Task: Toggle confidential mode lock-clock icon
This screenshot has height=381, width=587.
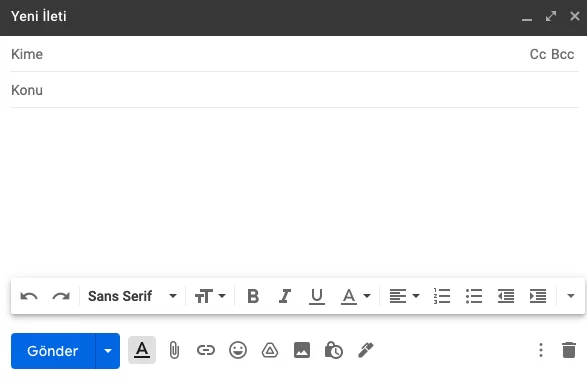Action: point(334,350)
